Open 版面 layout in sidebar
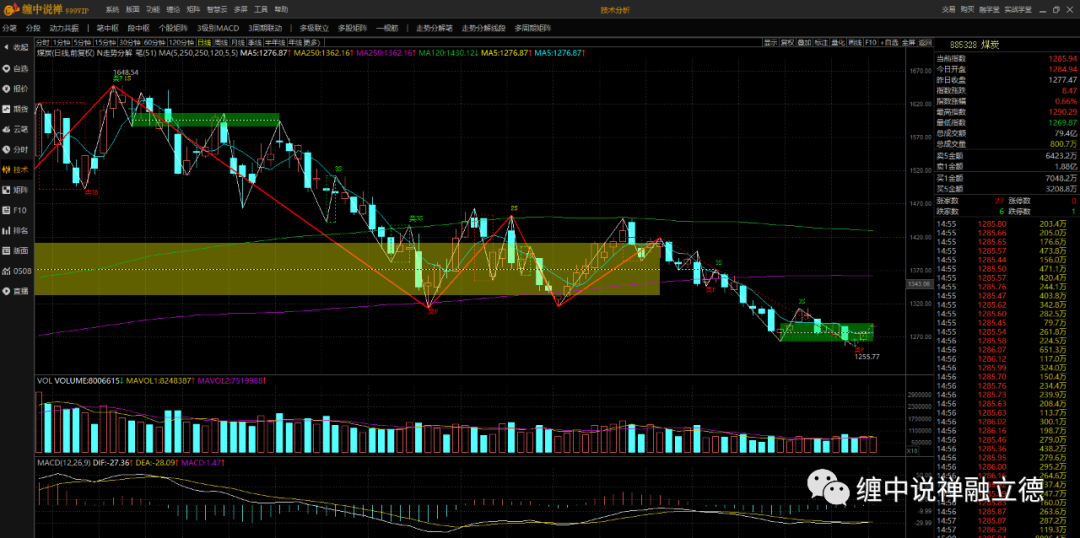The image size is (1080, 538). [16, 251]
